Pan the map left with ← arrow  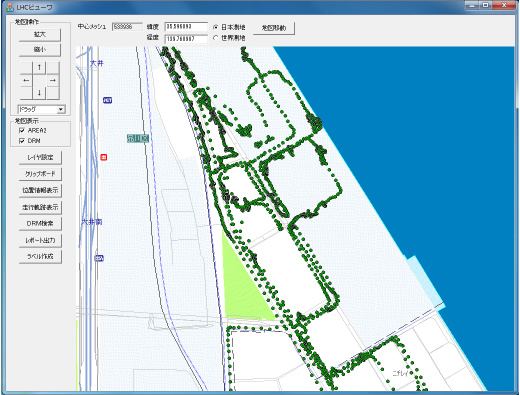pos(26,80)
